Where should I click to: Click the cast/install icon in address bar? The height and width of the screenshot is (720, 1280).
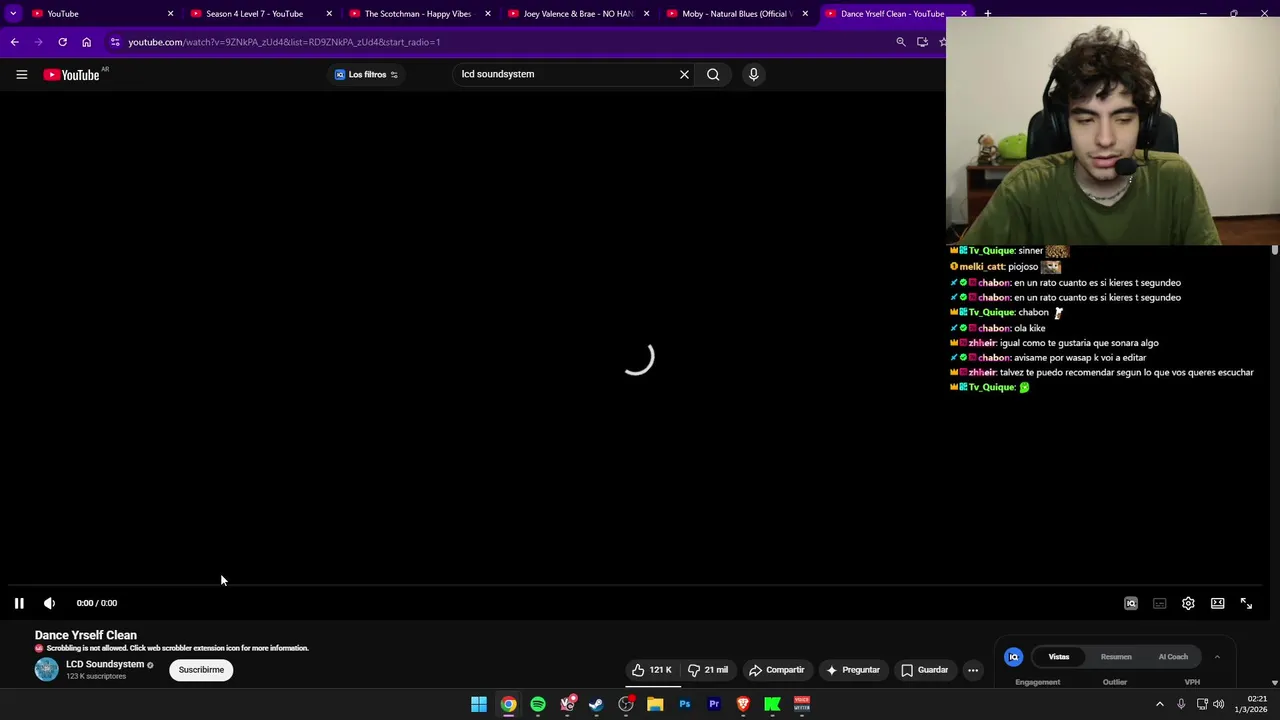tap(922, 42)
